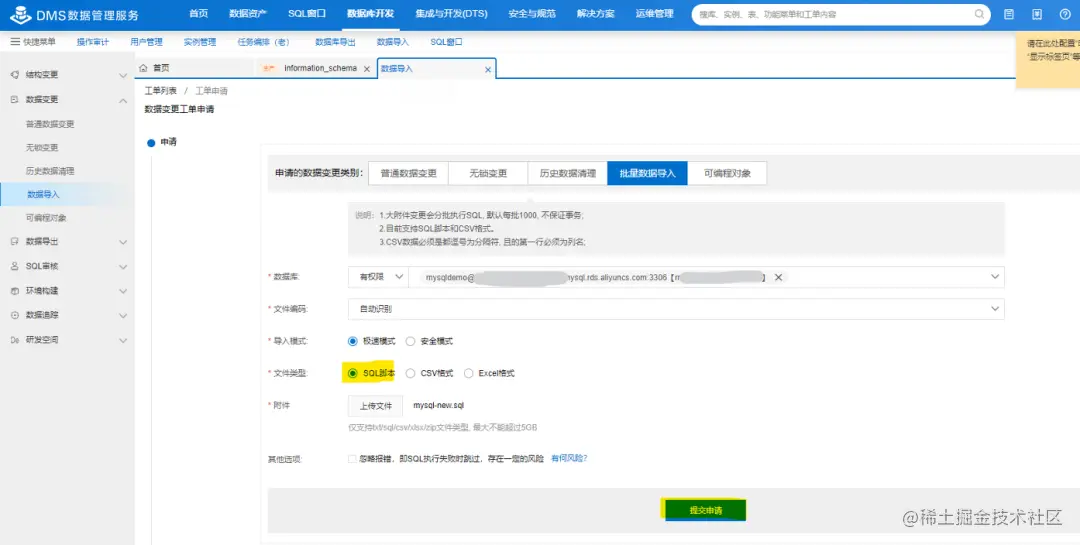
Task: Click the 数据变更 sidebar icon
Action: [14, 99]
